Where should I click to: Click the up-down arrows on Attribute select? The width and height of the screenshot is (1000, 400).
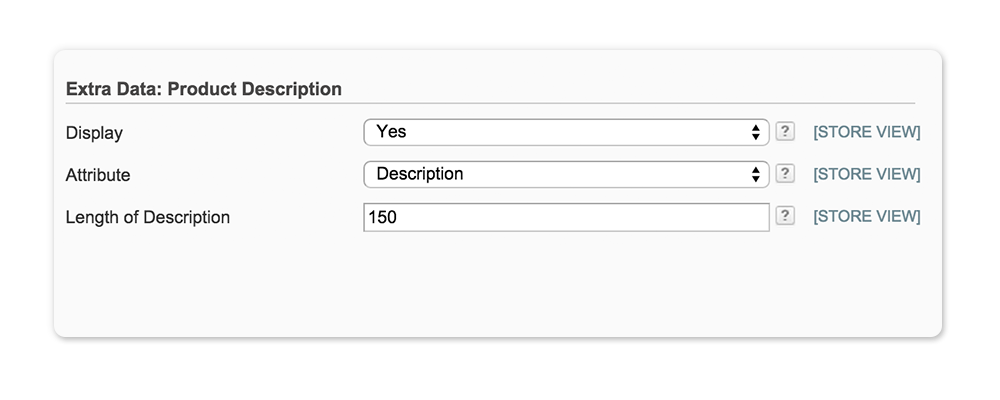755,174
